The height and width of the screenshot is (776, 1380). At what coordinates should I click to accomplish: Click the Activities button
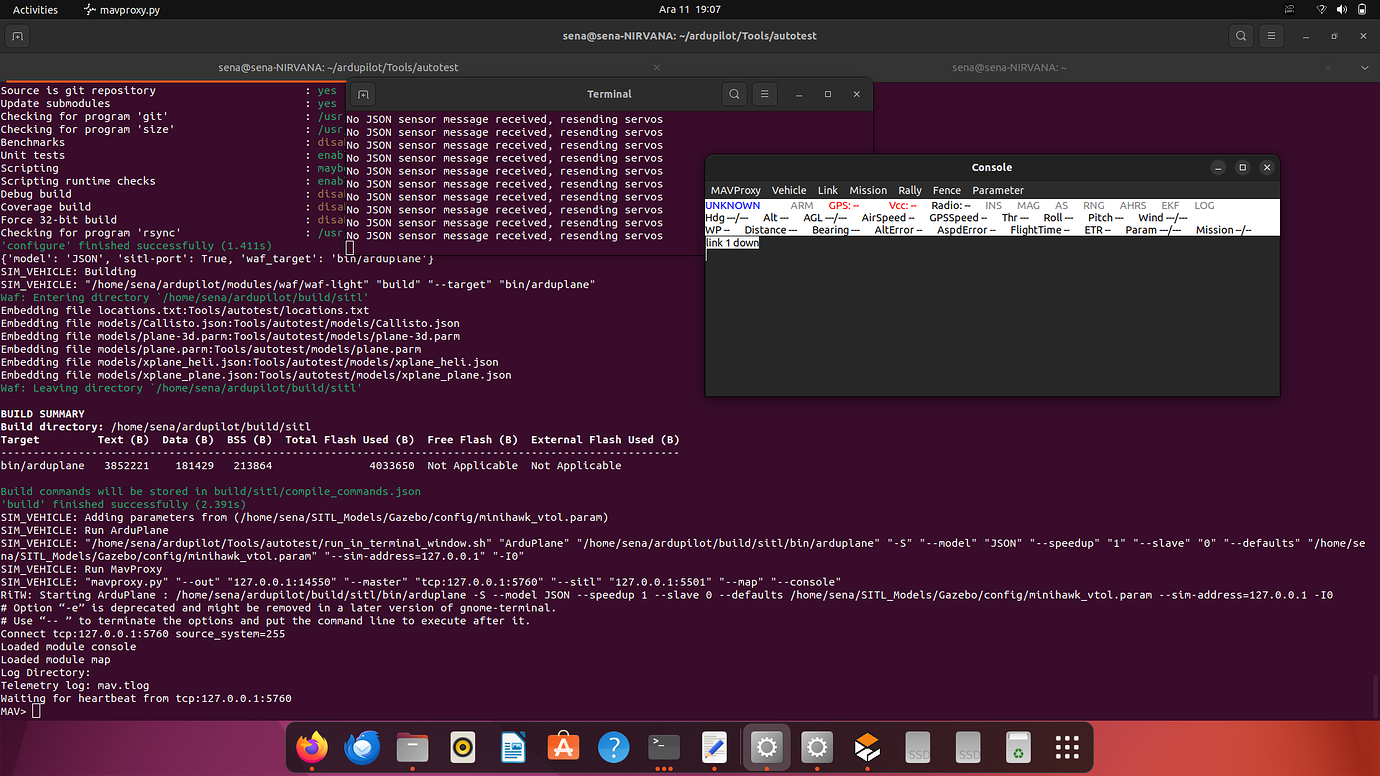pyautogui.click(x=35, y=10)
